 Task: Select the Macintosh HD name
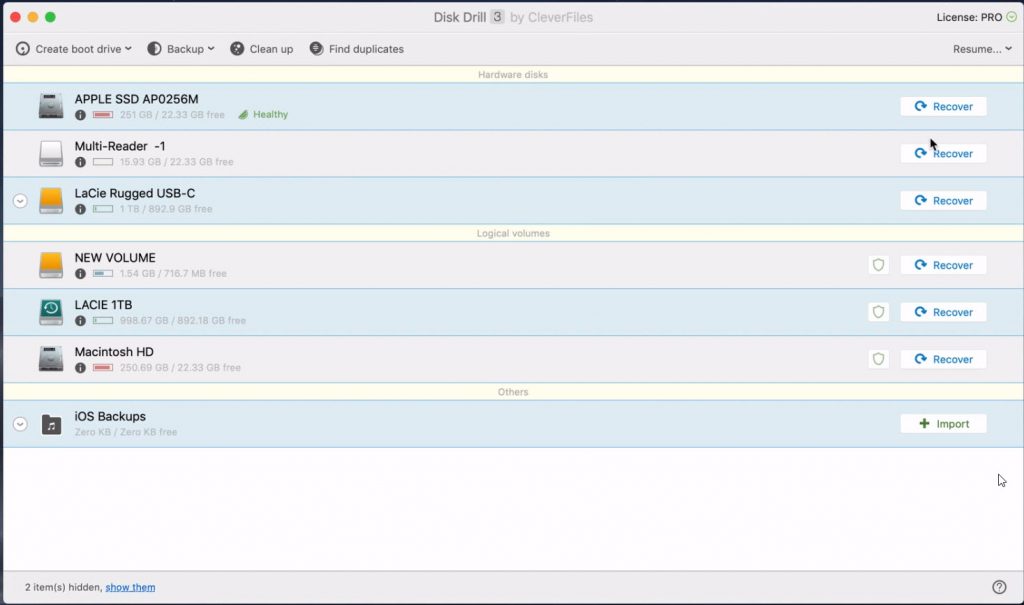click(114, 352)
